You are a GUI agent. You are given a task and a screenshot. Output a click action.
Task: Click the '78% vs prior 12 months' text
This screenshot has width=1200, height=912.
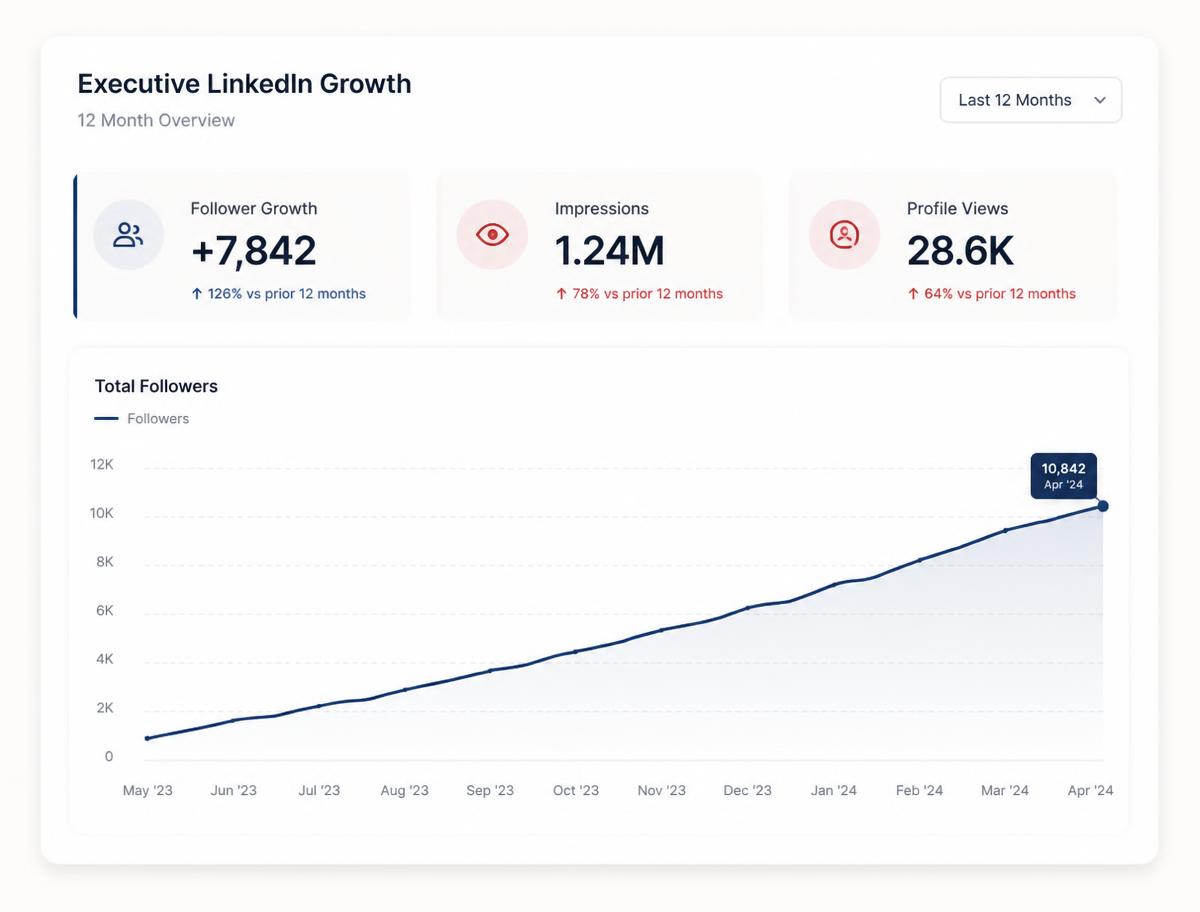648,294
